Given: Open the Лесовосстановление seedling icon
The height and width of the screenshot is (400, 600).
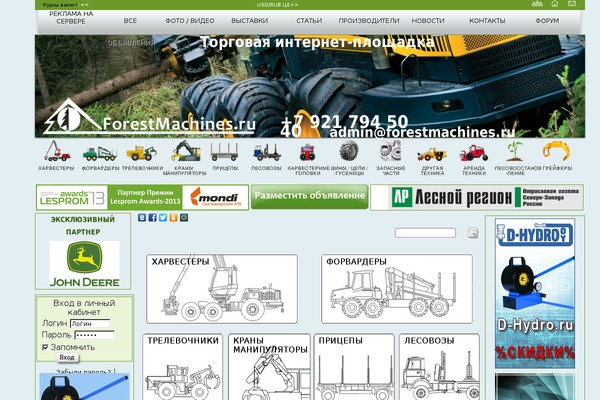Looking at the screenshot, I should (x=515, y=150).
